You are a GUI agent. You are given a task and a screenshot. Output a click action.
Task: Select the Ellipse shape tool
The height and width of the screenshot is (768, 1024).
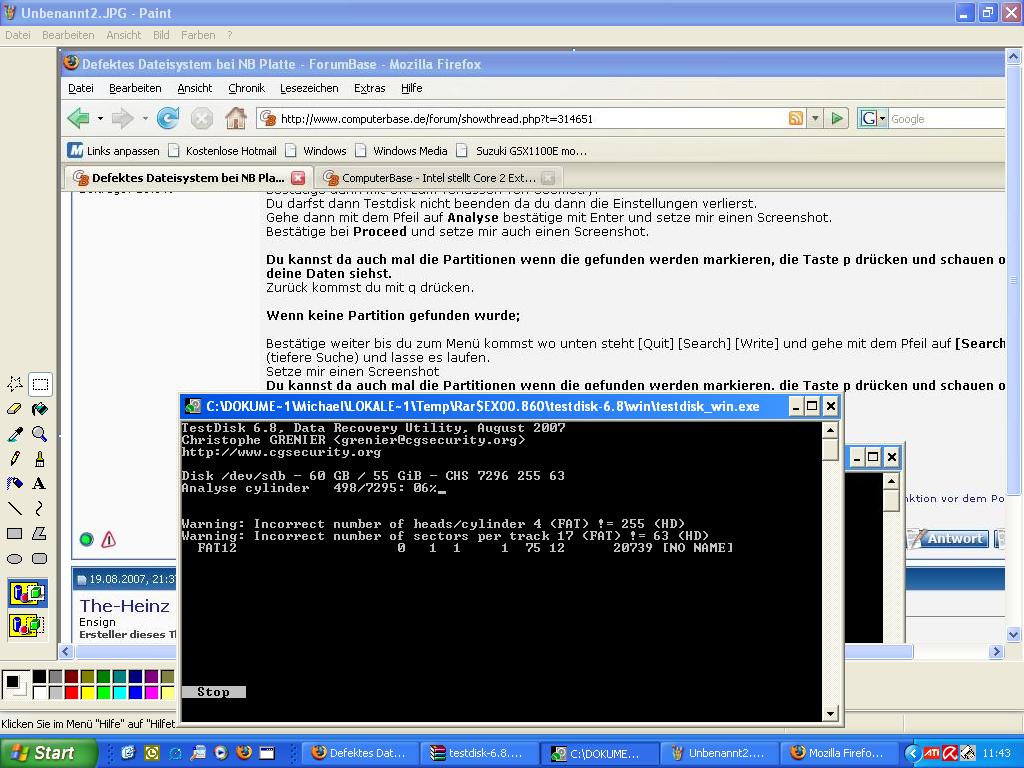[14, 558]
